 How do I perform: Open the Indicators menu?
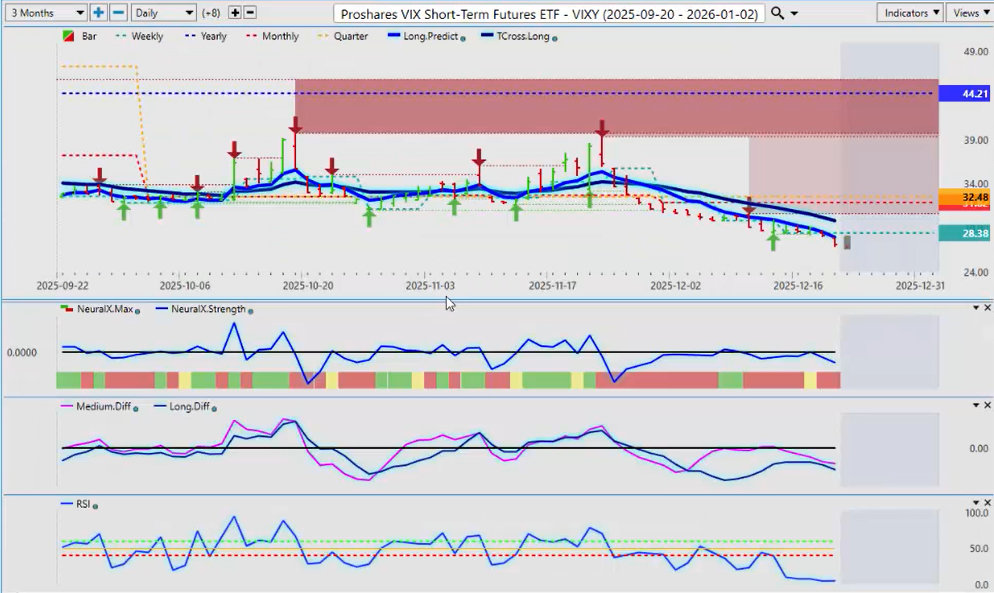(909, 13)
